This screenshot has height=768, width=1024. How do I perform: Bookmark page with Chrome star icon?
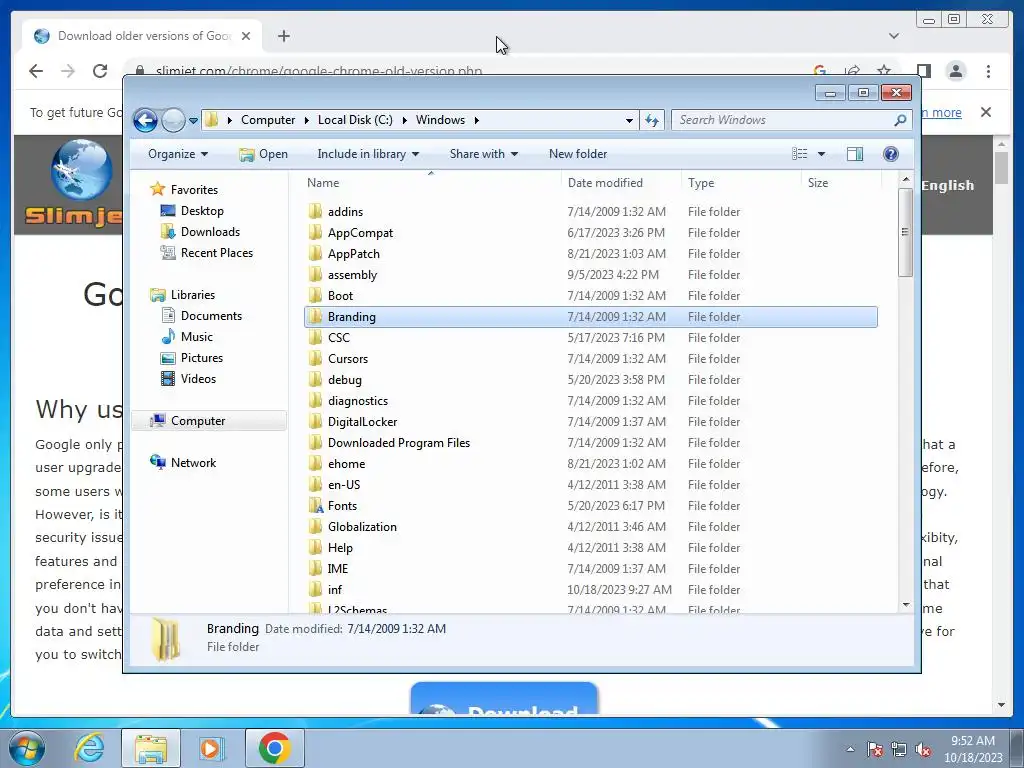point(884,71)
